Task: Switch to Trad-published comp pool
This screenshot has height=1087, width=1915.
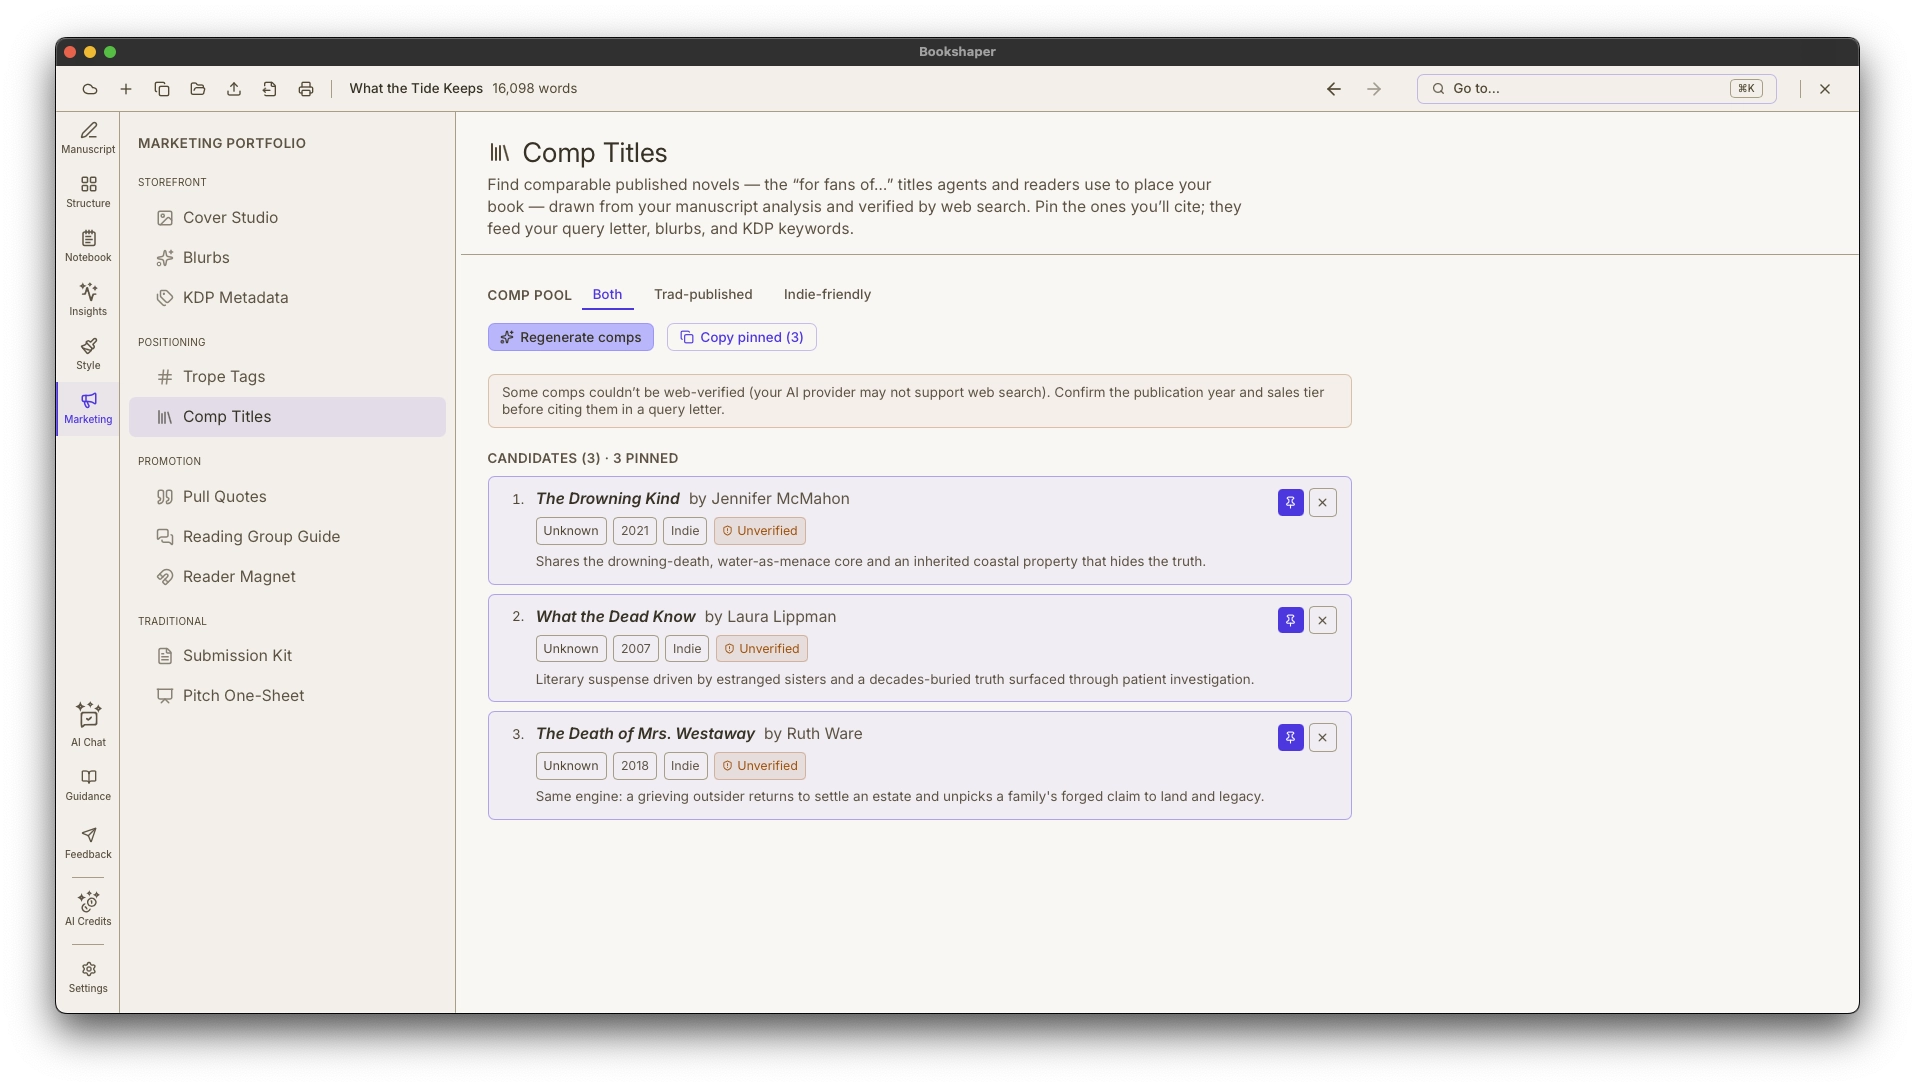Action: point(703,294)
